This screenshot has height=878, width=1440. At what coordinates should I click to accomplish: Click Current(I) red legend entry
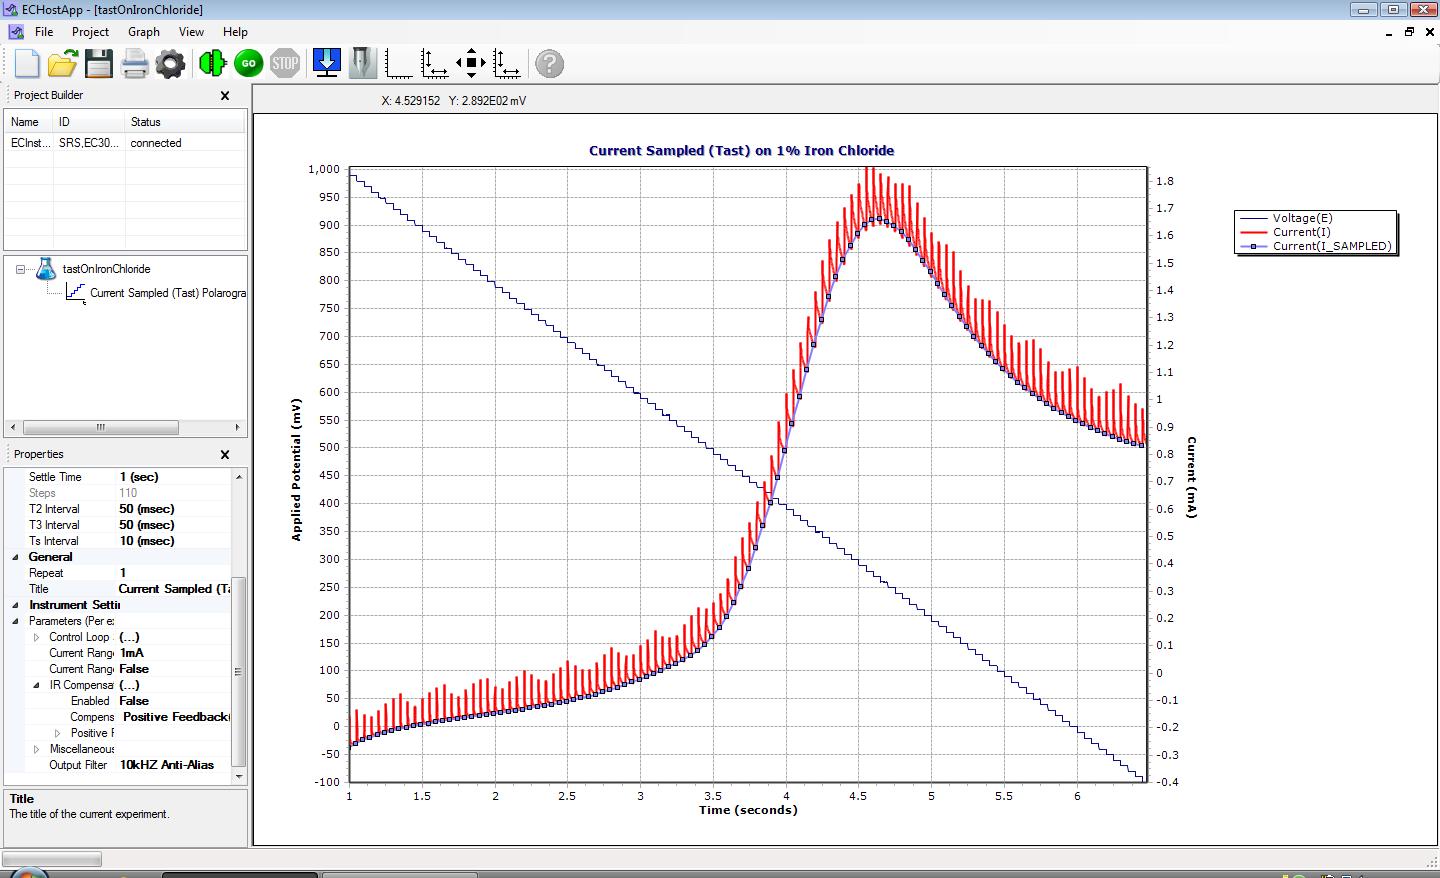click(x=1301, y=232)
